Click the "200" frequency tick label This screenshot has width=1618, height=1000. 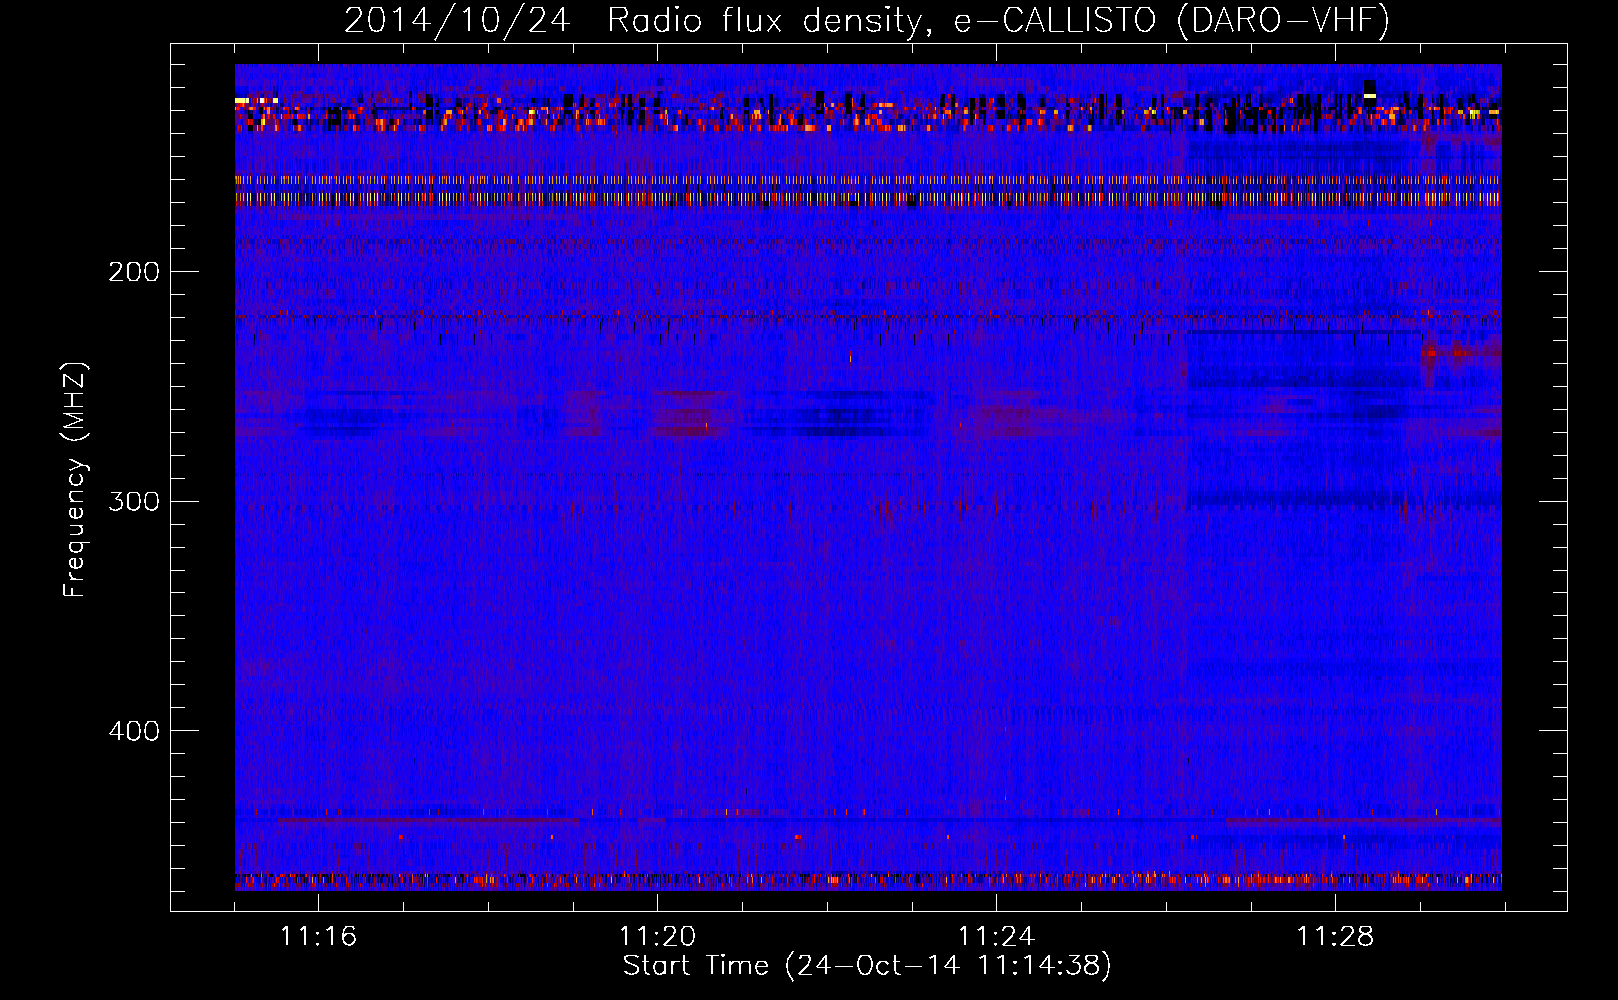coord(133,272)
